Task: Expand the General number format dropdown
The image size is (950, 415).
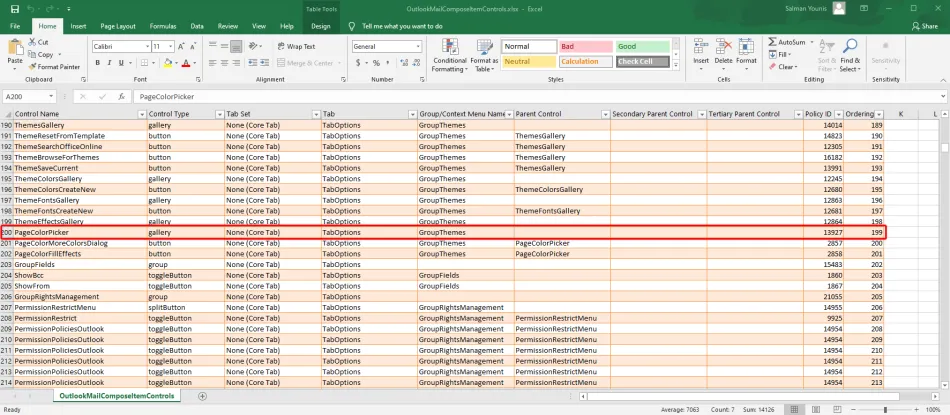Action: click(x=418, y=46)
